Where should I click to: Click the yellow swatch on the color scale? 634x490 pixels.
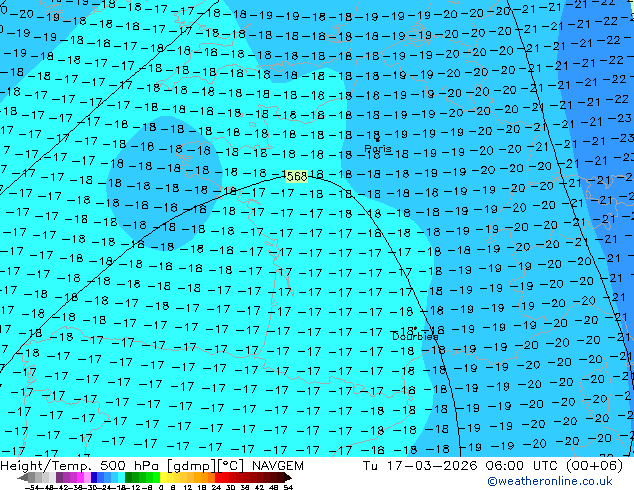(x=164, y=478)
